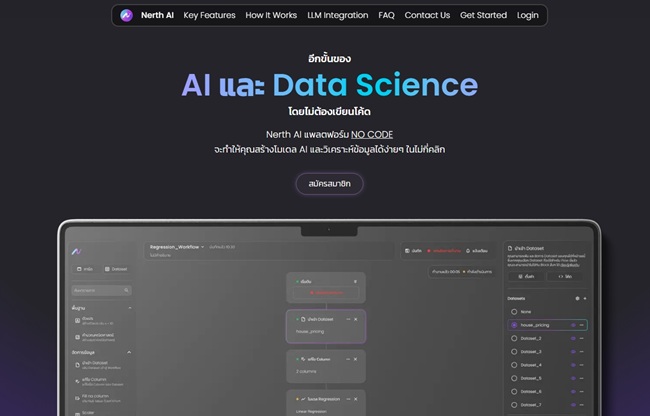Click Get Started in the top navigation

click(x=483, y=15)
